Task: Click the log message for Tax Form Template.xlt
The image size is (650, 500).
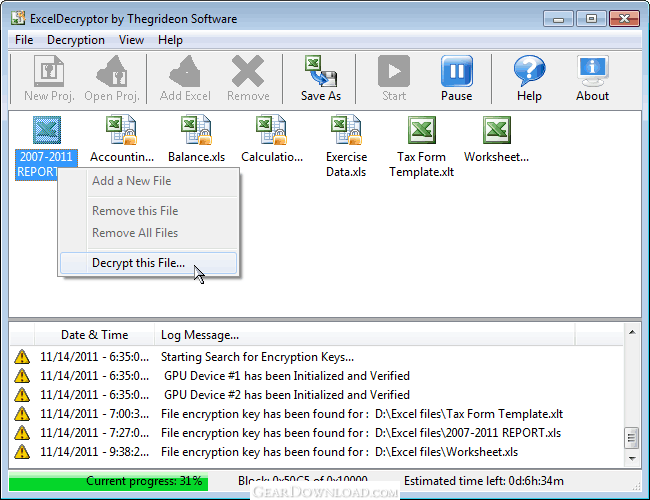Action: (362, 414)
